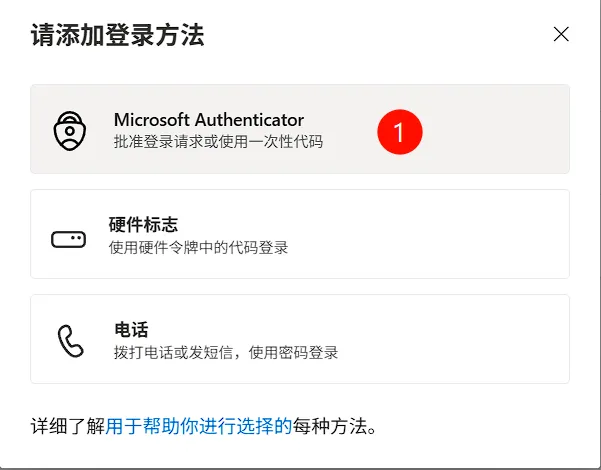Image resolution: width=601 pixels, height=470 pixels.
Task: Select the 硬件标志 option title
Action: click(143, 225)
